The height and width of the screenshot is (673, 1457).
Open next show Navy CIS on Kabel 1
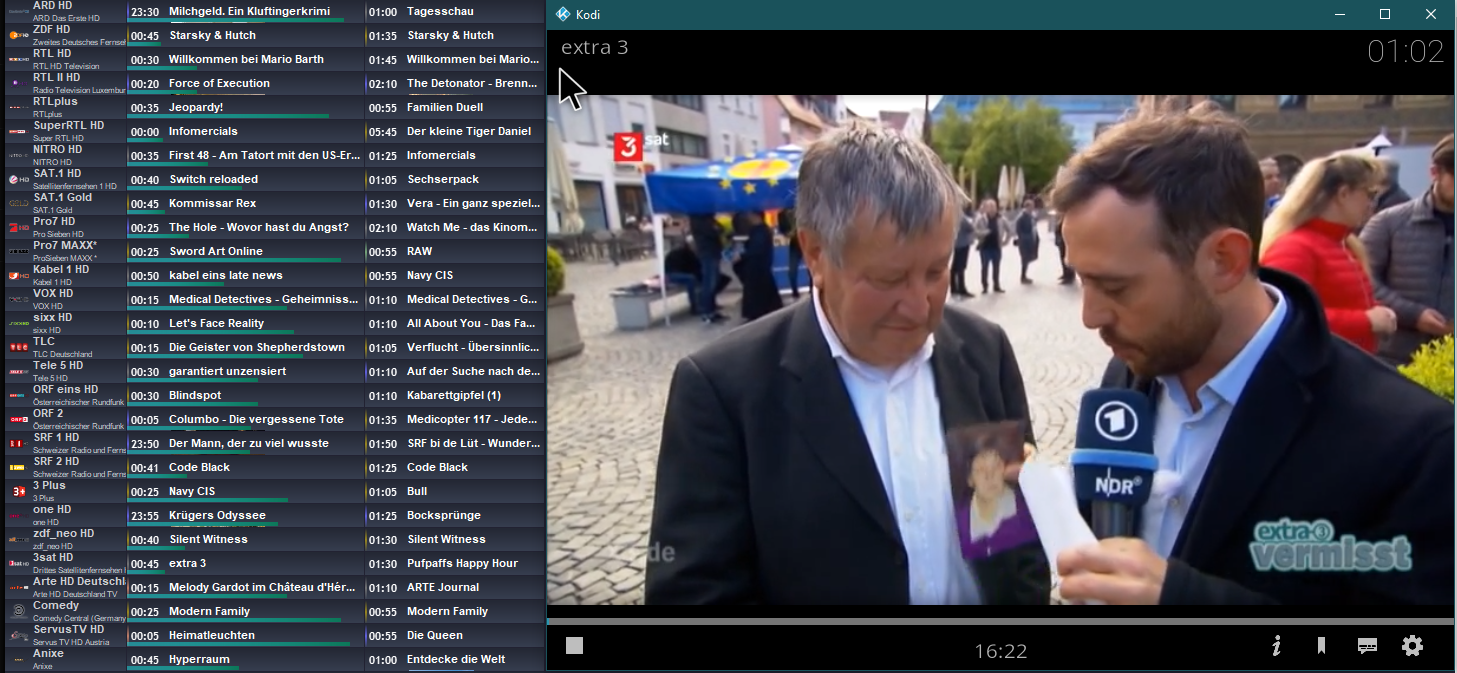coord(430,275)
